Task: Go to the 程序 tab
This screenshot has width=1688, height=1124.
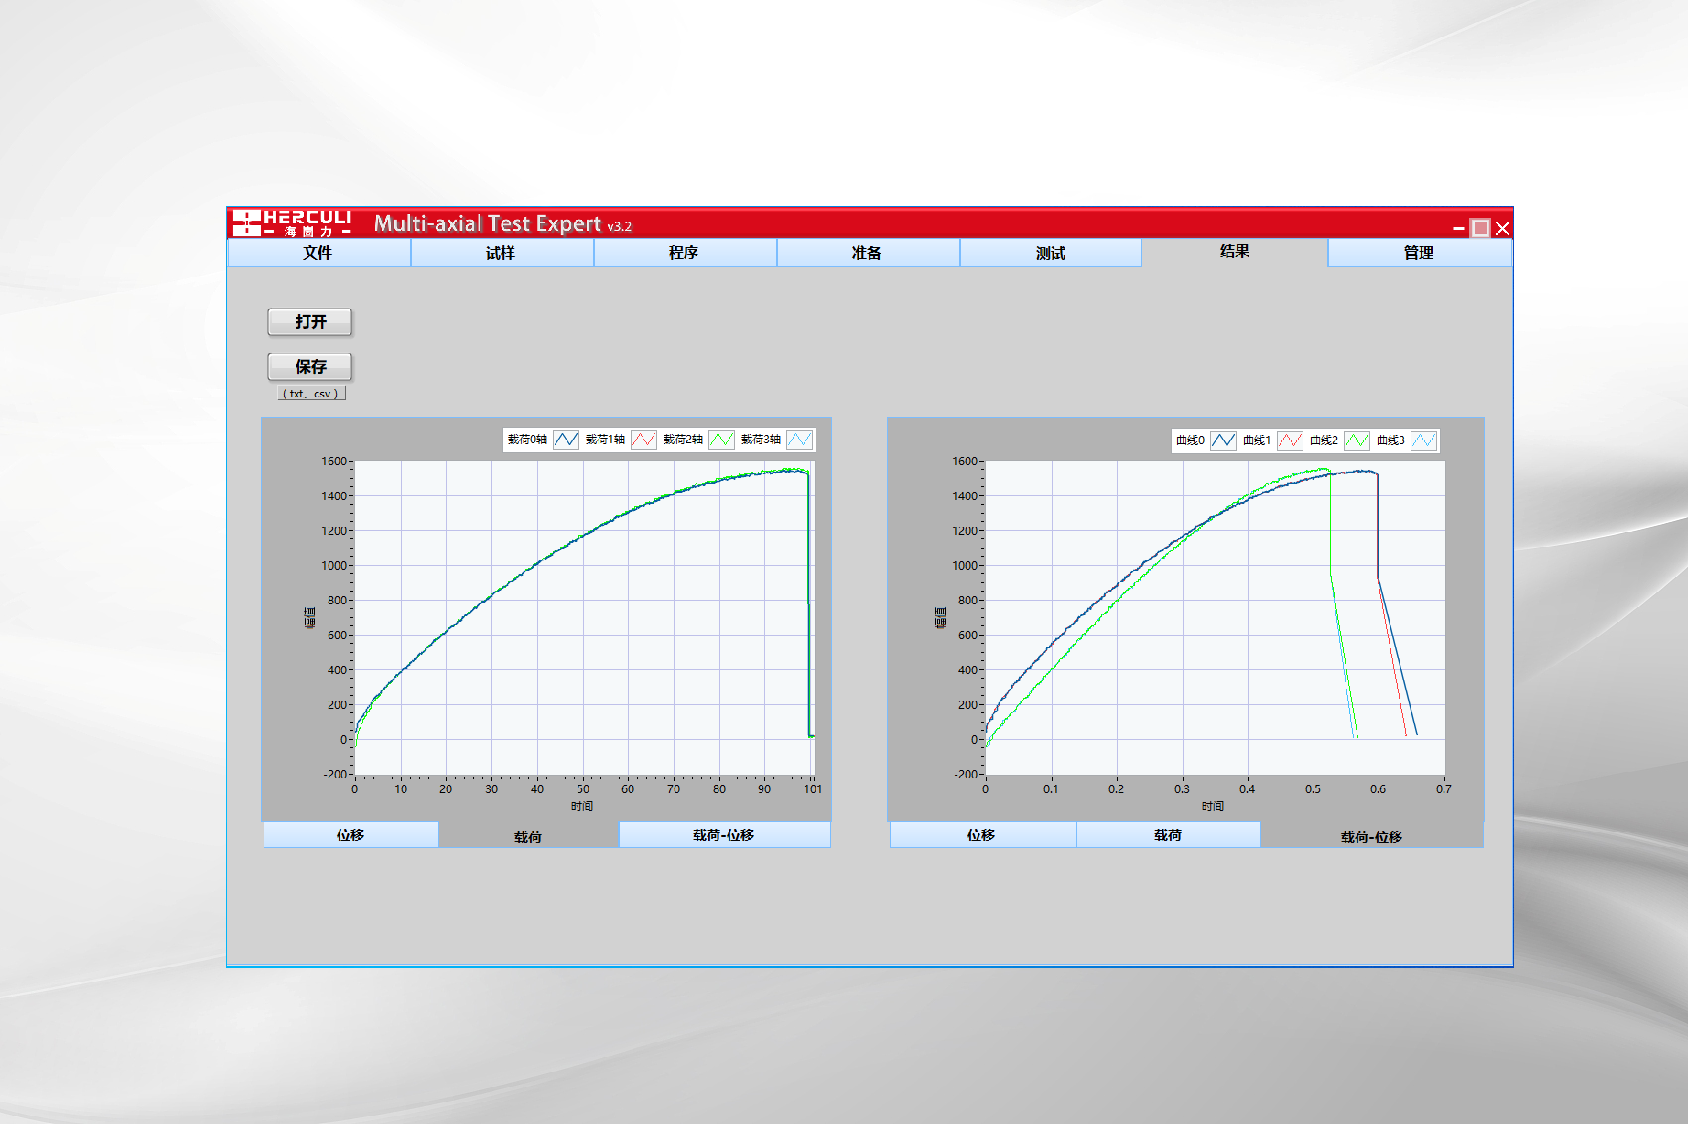Action: point(684,253)
